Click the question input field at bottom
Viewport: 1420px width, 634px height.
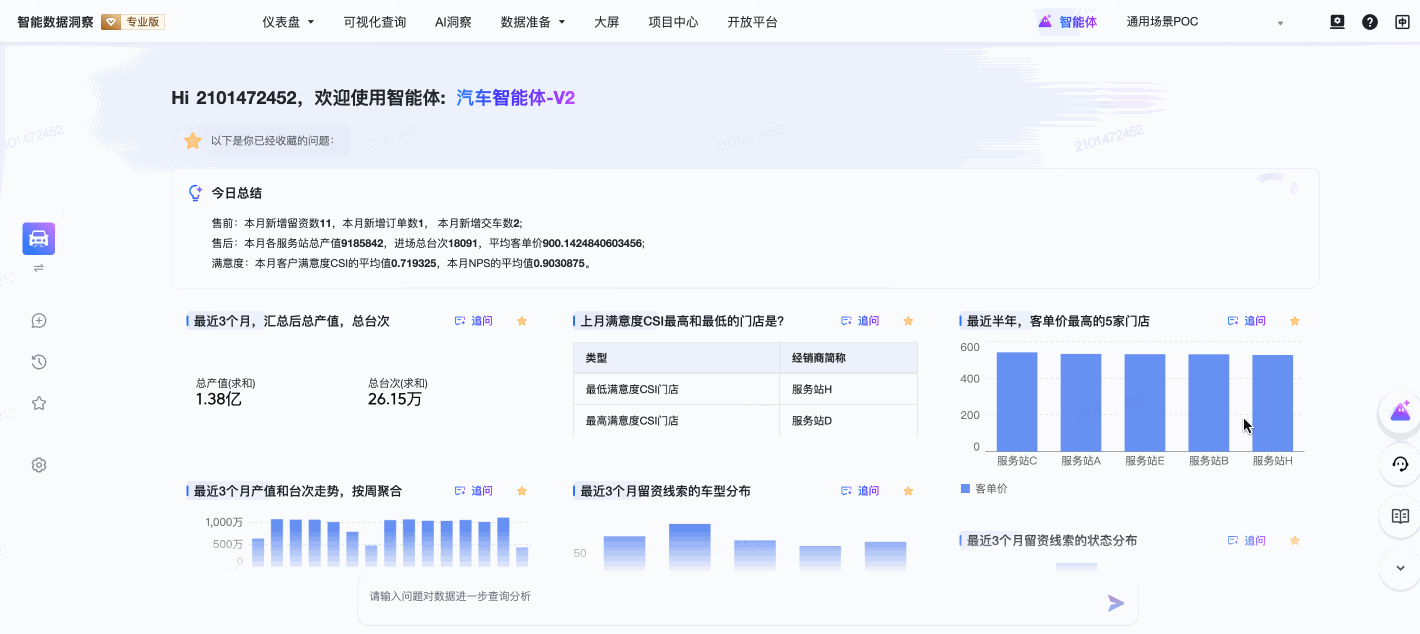tap(700, 596)
